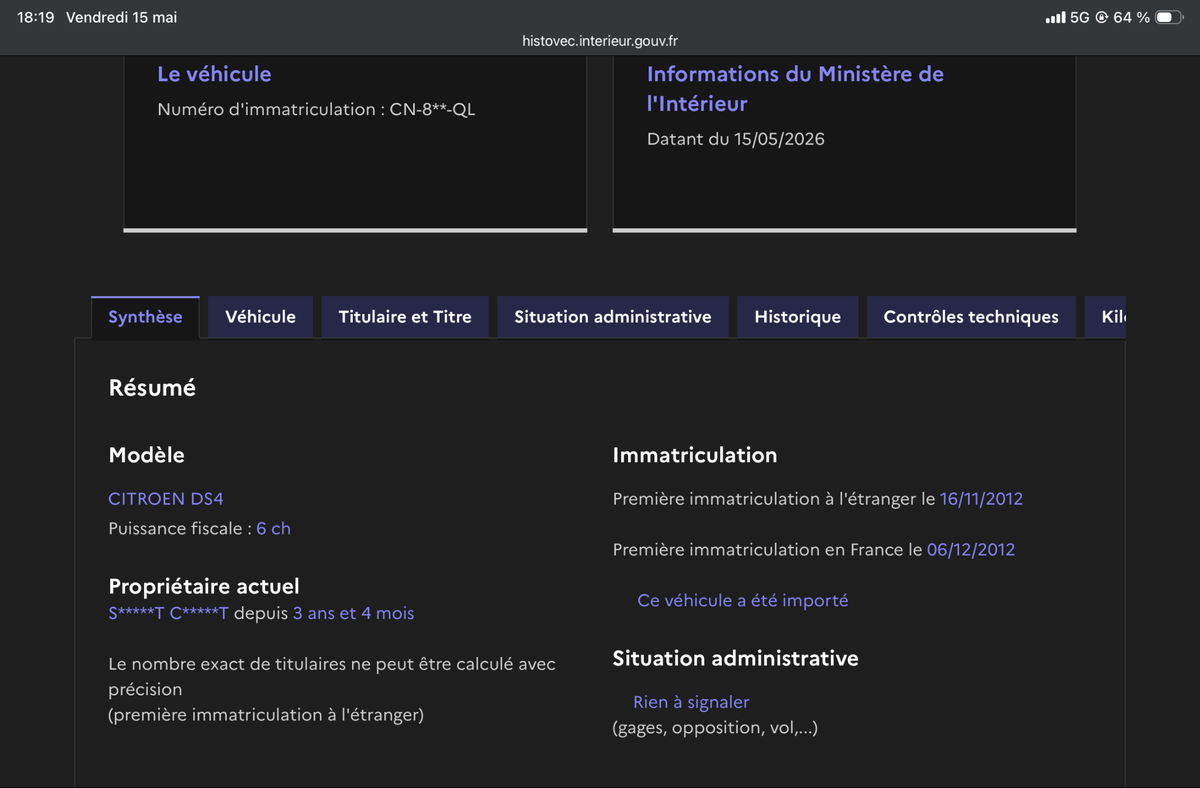1200x788 pixels.
Task: Switch to the Véhicule tab
Action: 260,317
